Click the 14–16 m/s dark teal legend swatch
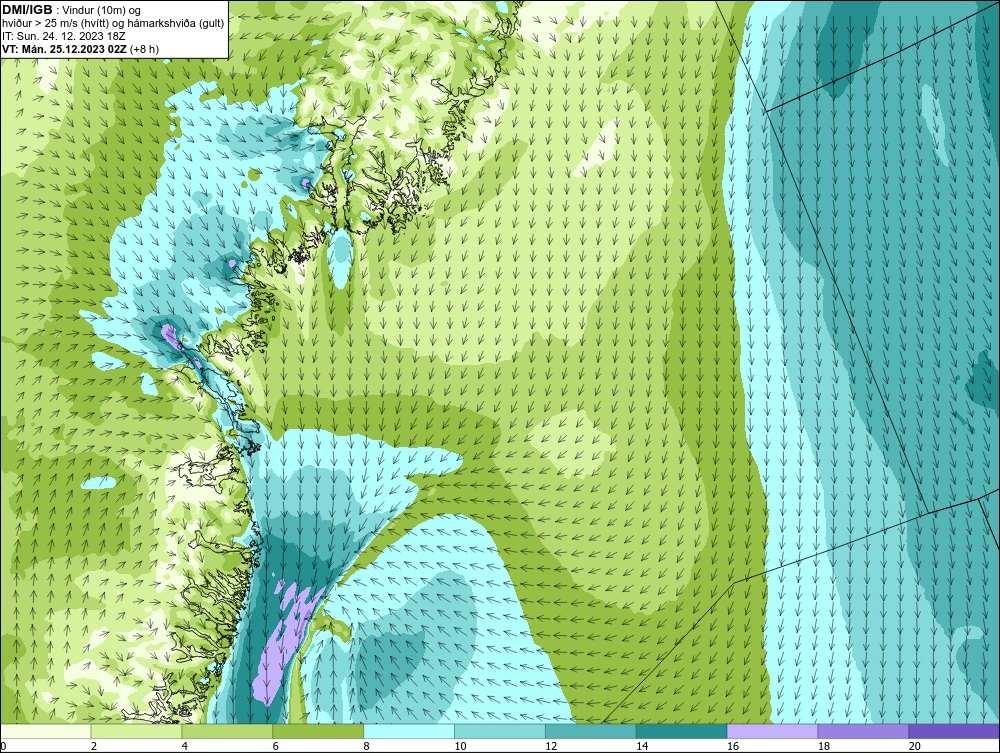Image resolution: width=1000 pixels, height=753 pixels. click(x=682, y=731)
